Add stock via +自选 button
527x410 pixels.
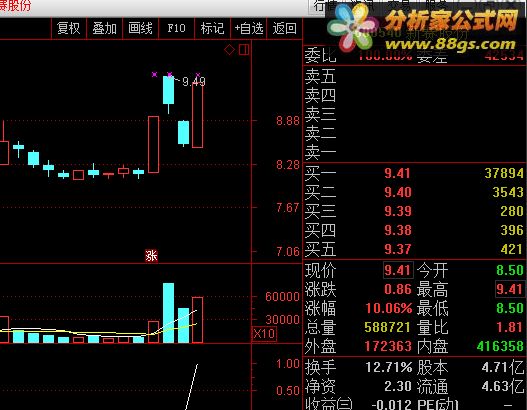pyautogui.click(x=249, y=29)
